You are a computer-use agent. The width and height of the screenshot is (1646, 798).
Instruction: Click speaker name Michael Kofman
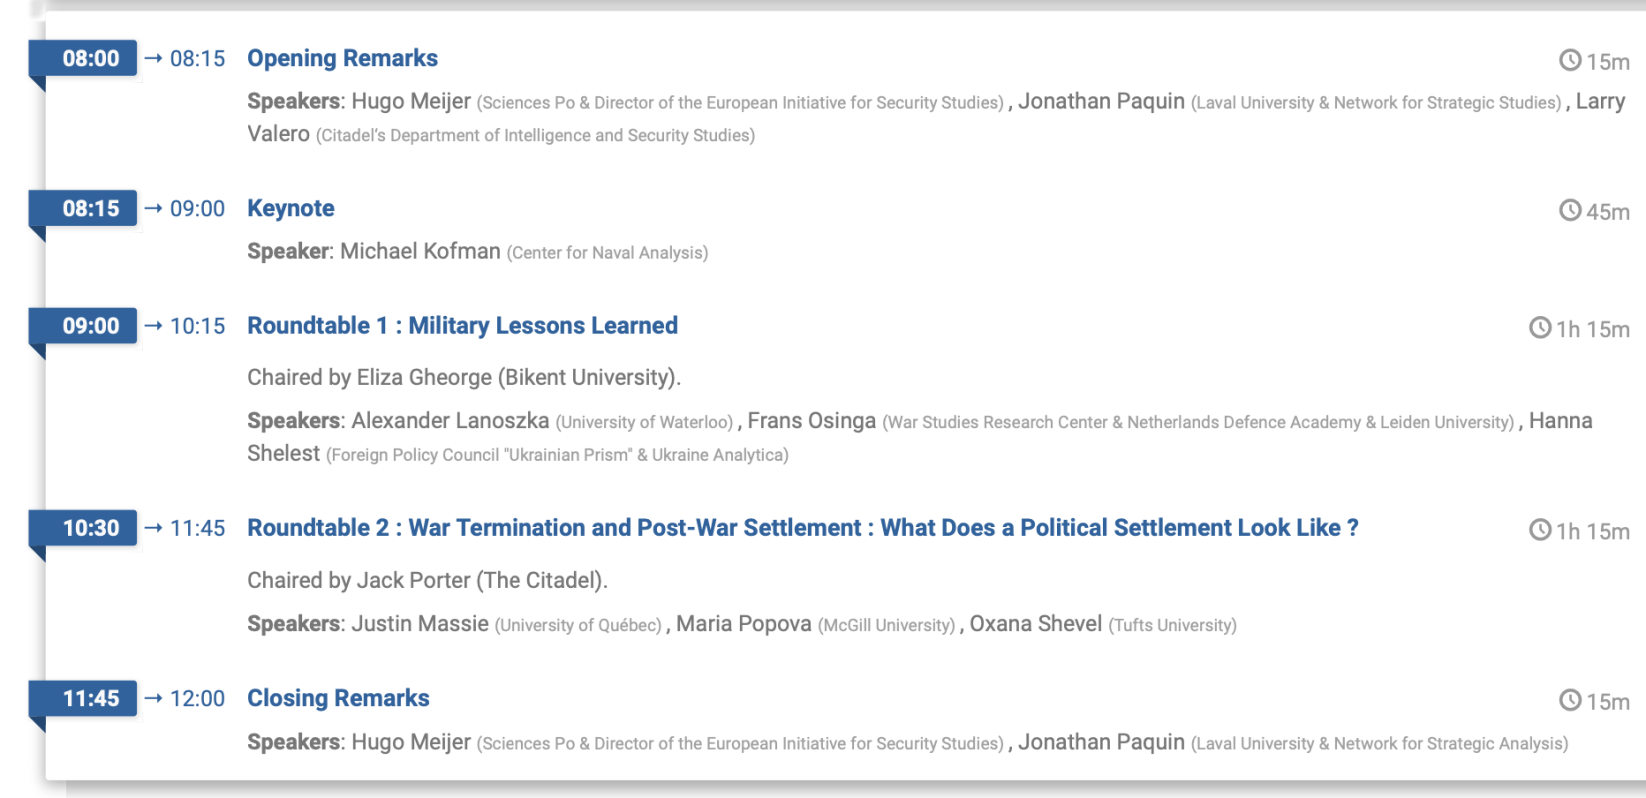(x=420, y=251)
